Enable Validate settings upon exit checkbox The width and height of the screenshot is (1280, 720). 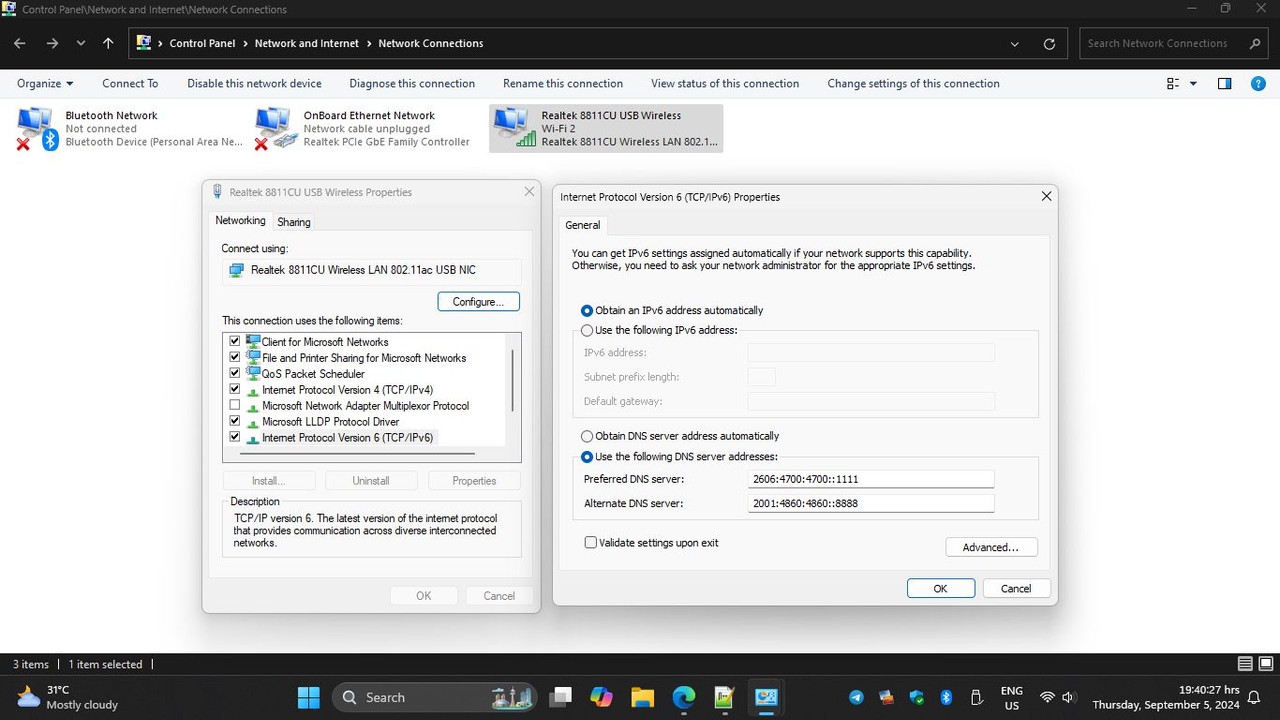(590, 543)
